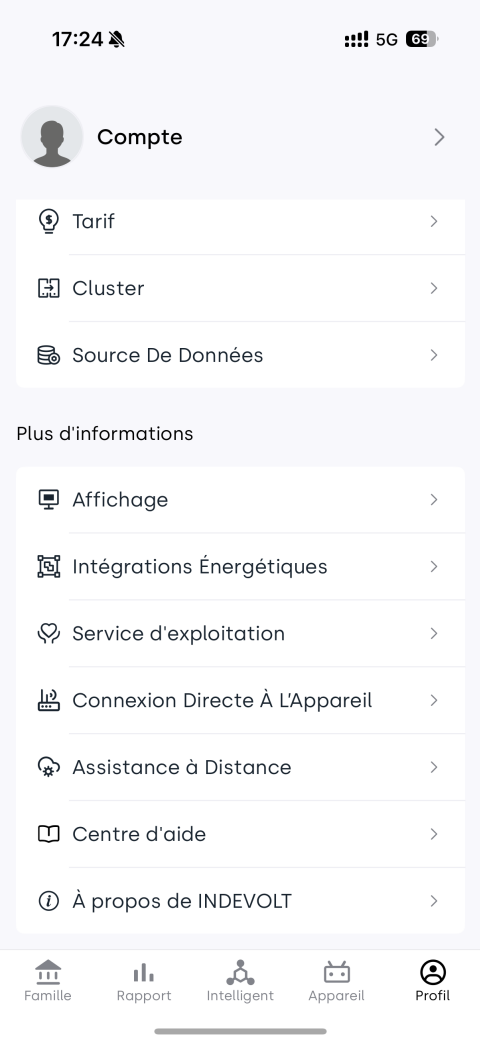Image resolution: width=480 pixels, height=1044 pixels.
Task: Tap the Assistance à Distance cloud gear icon
Action: [x=48, y=768]
